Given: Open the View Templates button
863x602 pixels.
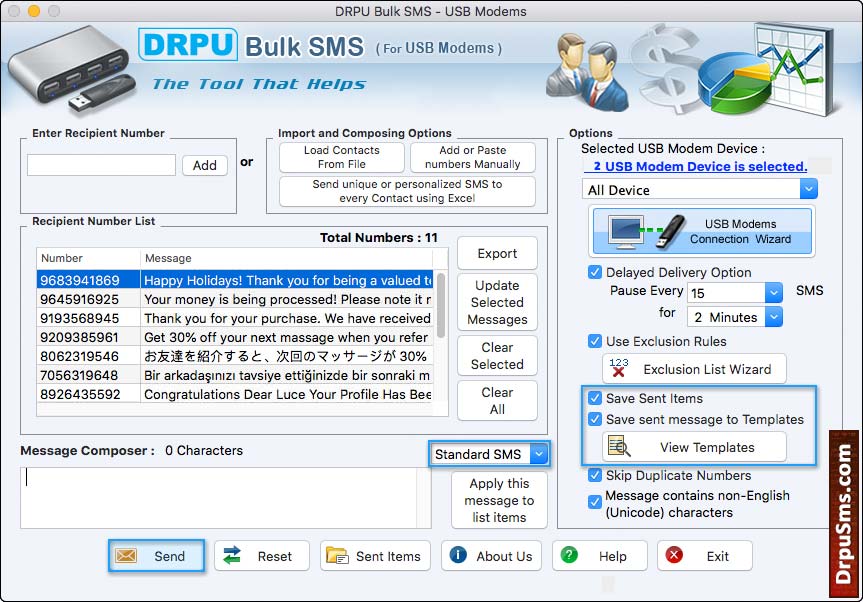Looking at the screenshot, I should tap(695, 447).
